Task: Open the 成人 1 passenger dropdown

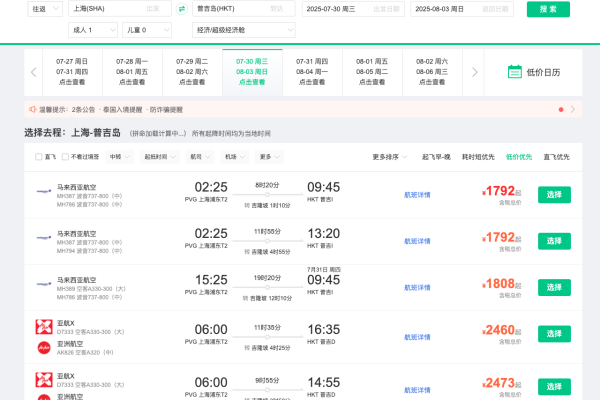Action: coord(93,30)
